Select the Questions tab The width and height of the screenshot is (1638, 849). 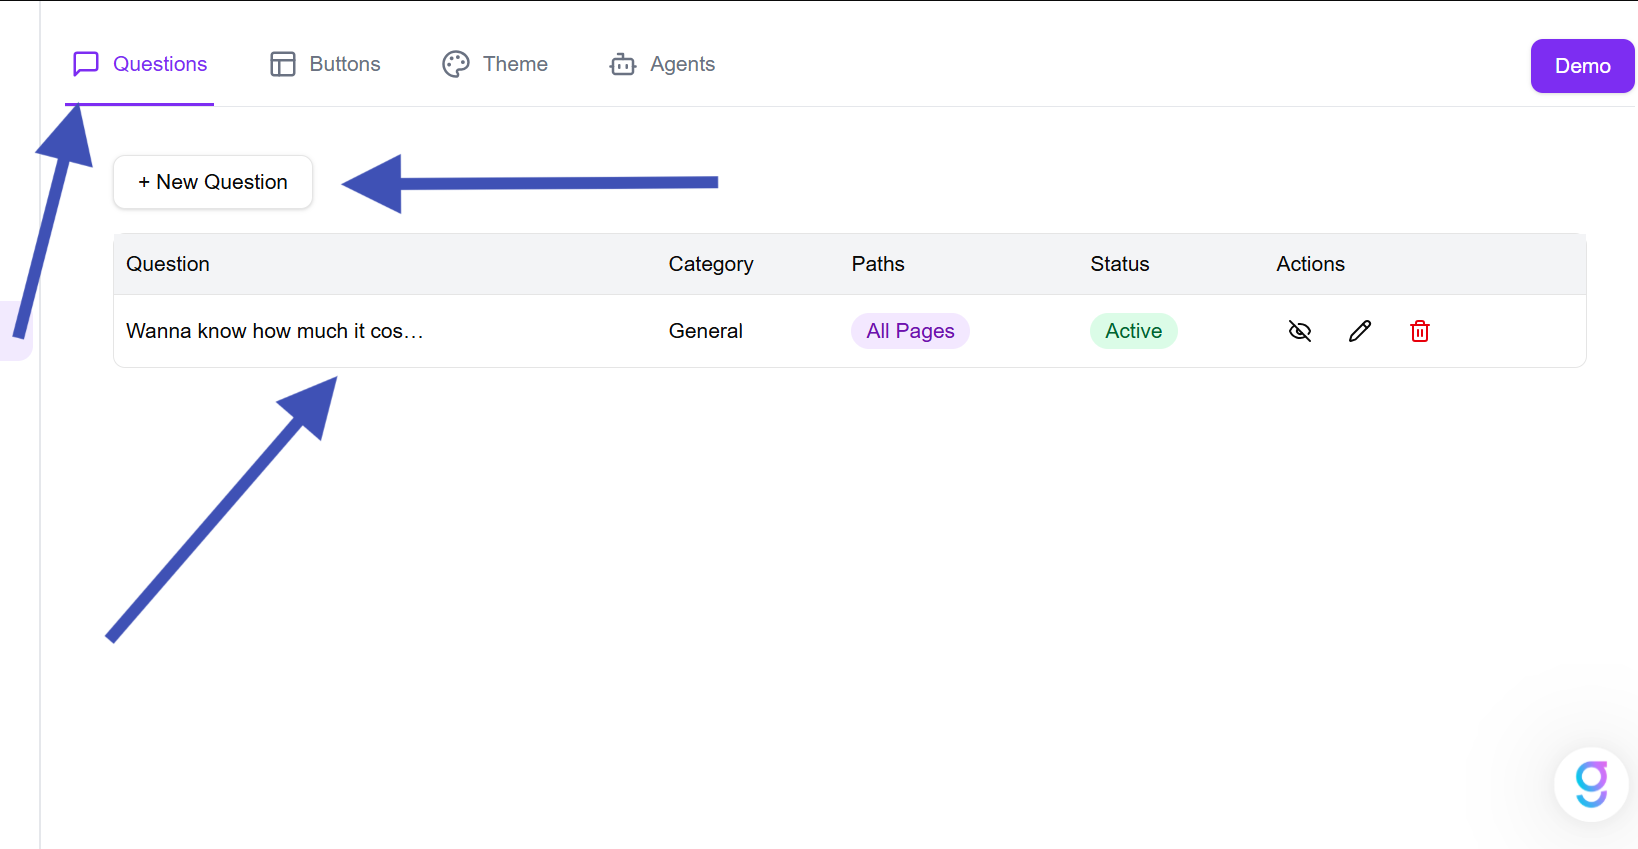140,64
